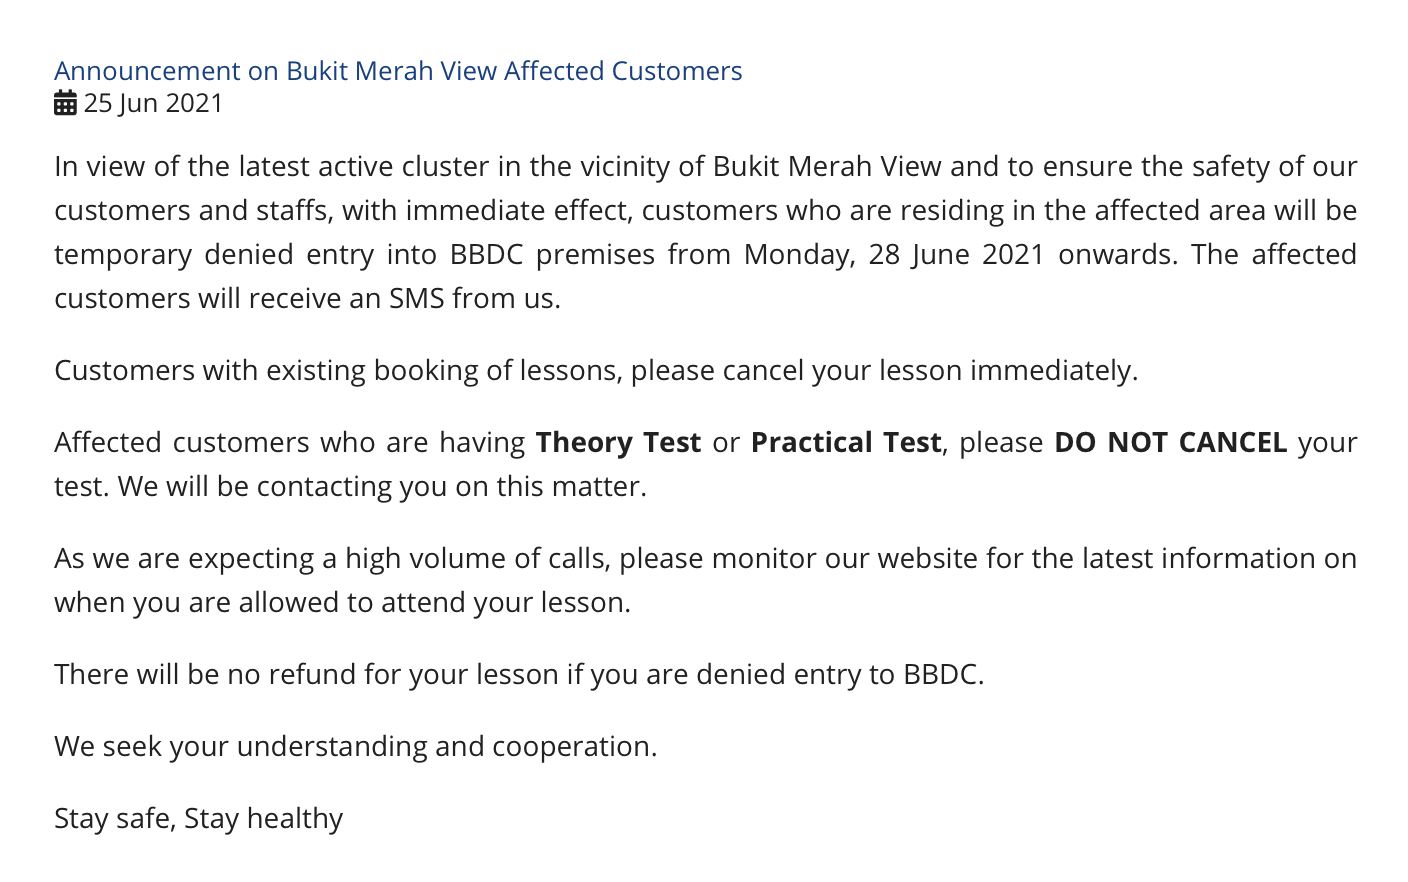Click the 'no refund for your lesson' line

pyautogui.click(x=519, y=674)
